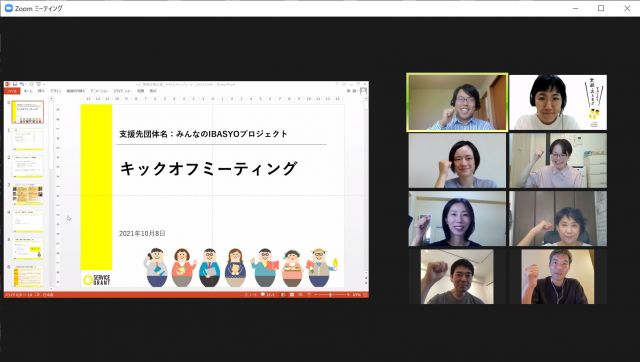Switch to the Slide Show (スライドショー) ribbon tab
The width and height of the screenshot is (640, 362).
tap(122, 91)
